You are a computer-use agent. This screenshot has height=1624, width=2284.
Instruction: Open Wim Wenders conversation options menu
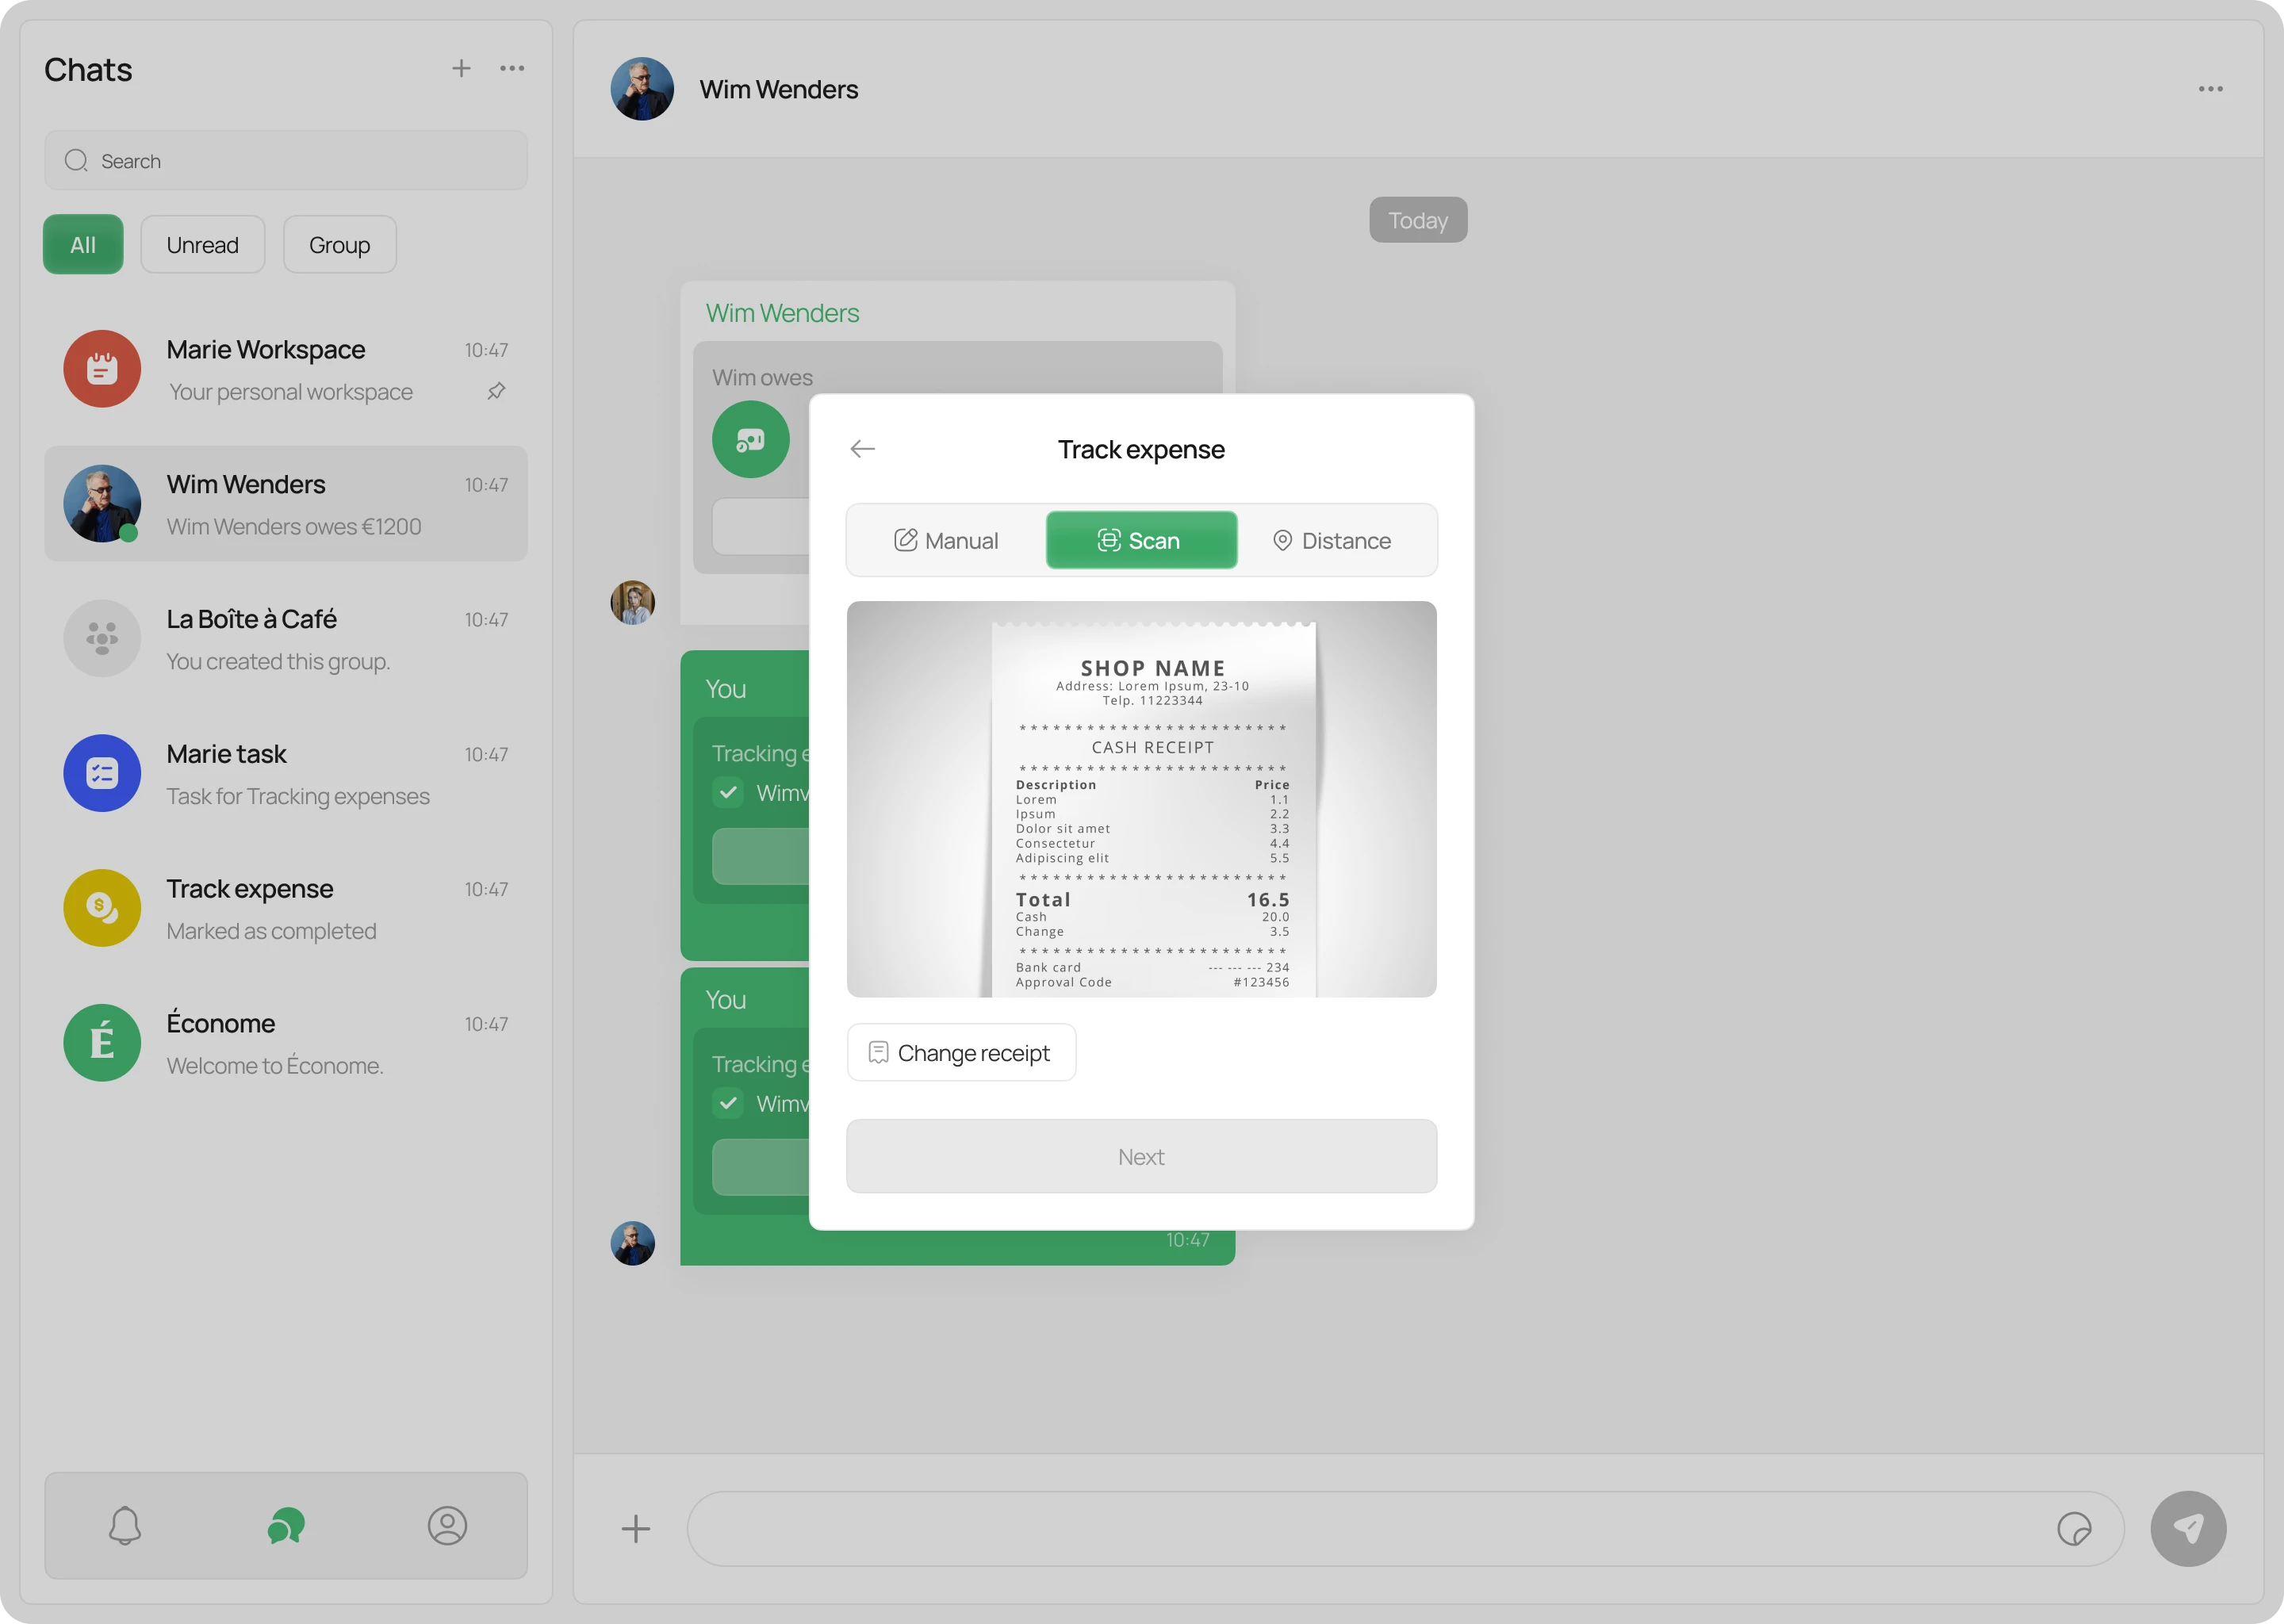tap(2212, 89)
